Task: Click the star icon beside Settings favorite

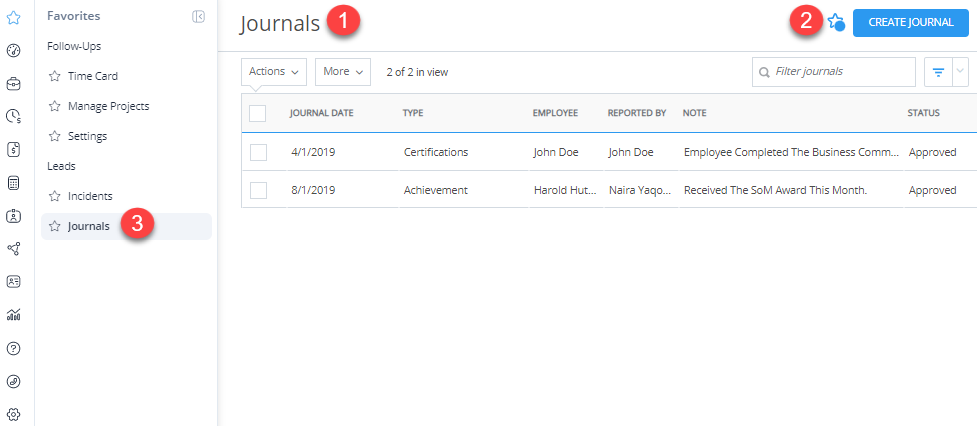Action: (x=55, y=136)
